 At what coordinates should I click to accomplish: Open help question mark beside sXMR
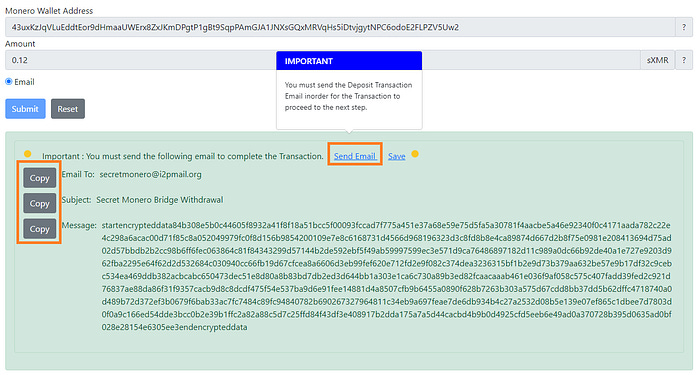[x=683, y=60]
